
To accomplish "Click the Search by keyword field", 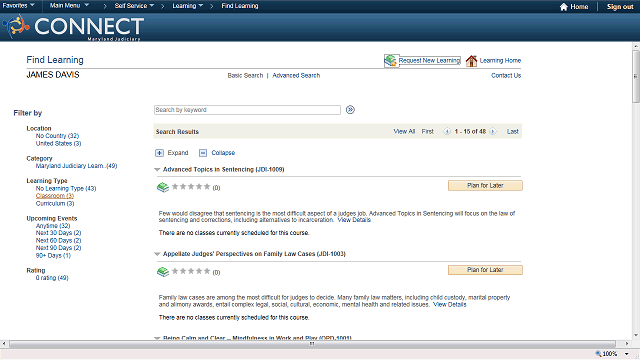I will 247,110.
